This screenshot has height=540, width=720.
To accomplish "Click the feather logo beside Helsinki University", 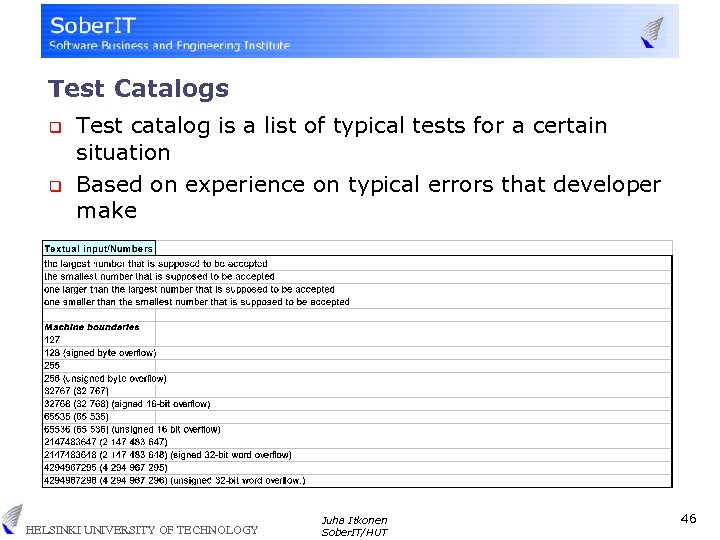I will (x=11, y=518).
